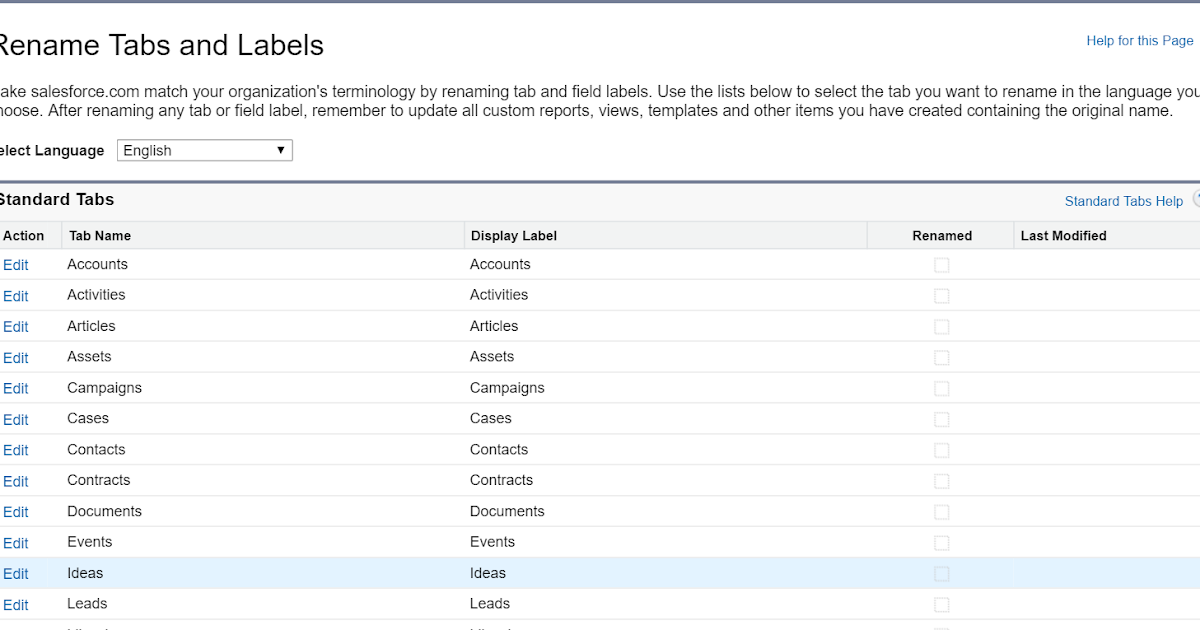Open the Help for this Page link
Screen dimensions: 1200x630
pyautogui.click(x=1140, y=41)
